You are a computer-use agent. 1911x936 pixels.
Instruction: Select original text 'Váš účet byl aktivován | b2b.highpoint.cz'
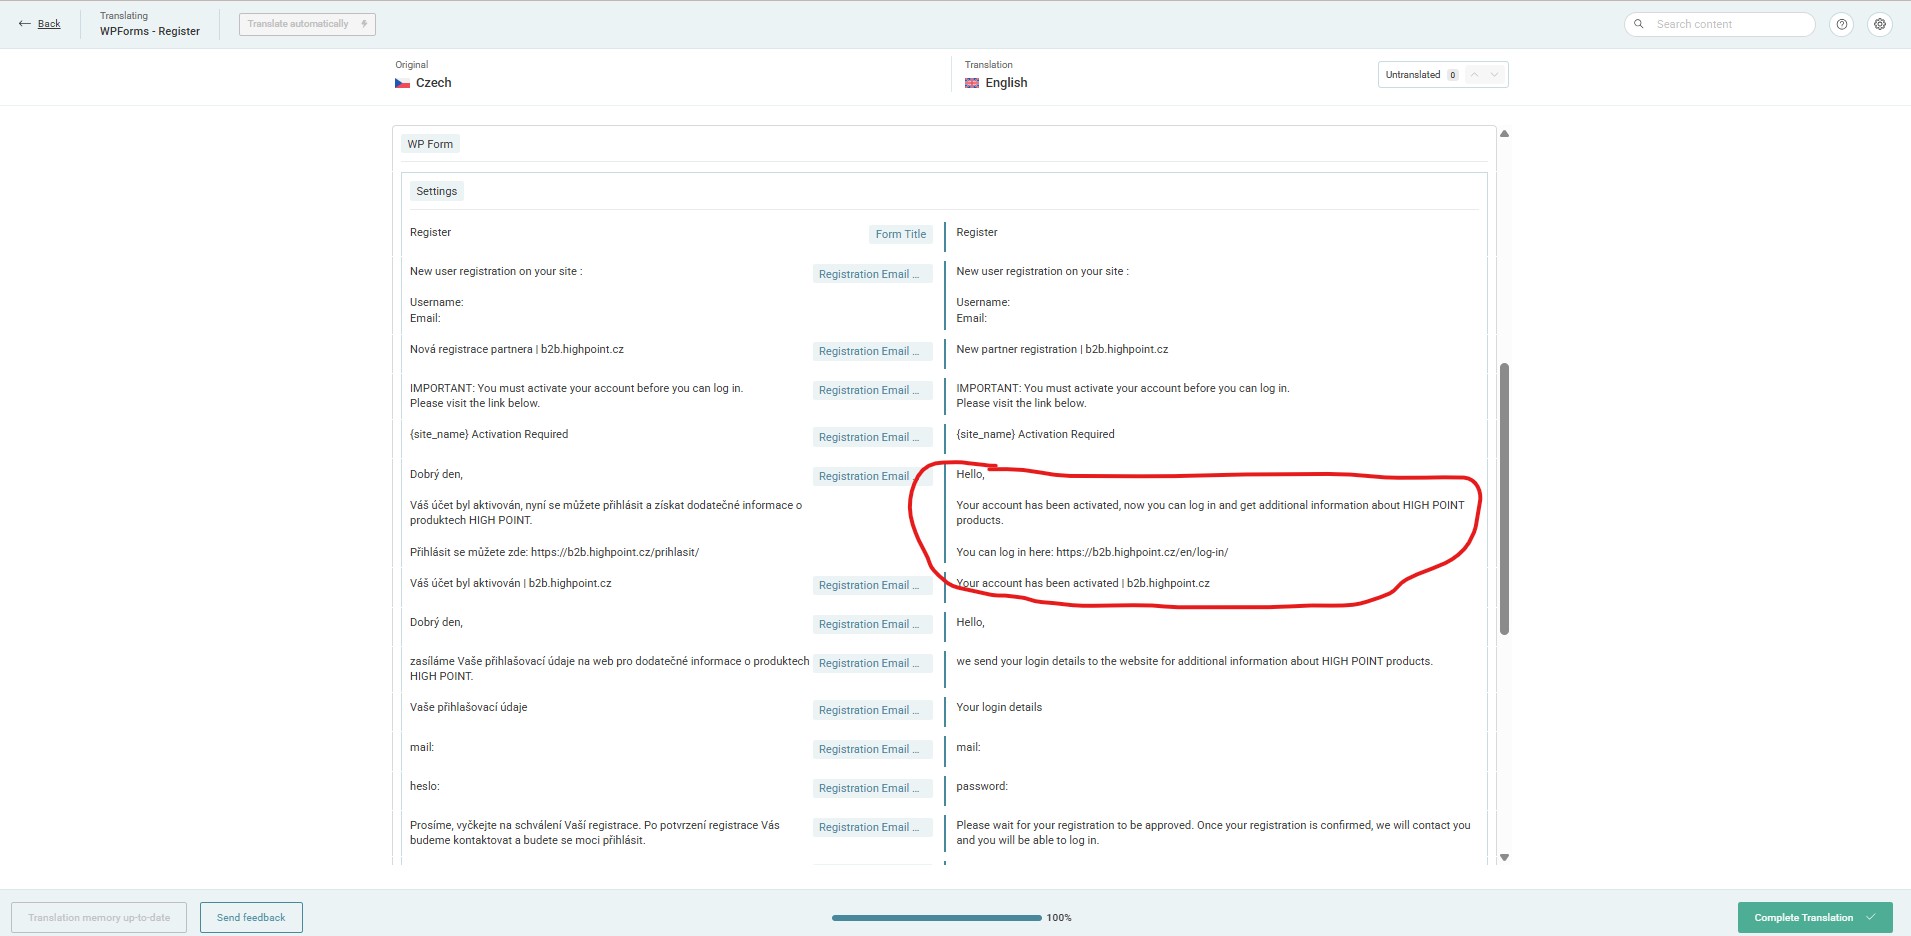coord(511,584)
